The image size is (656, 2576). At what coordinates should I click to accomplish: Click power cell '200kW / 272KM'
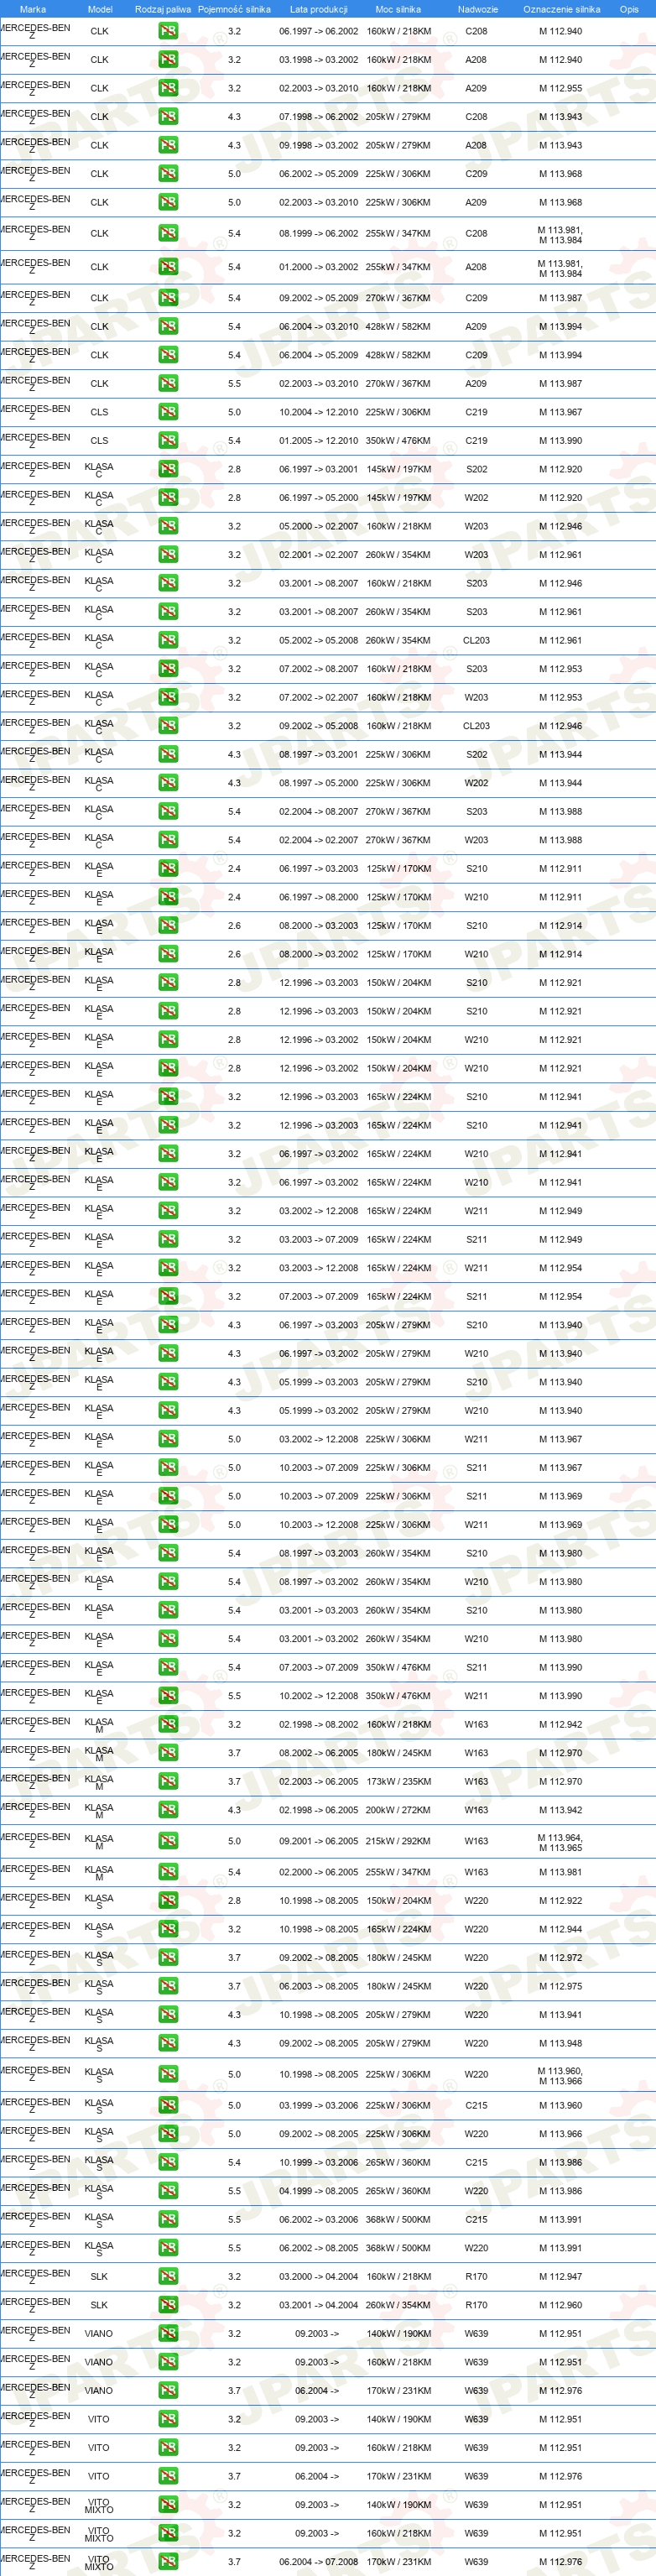[398, 1810]
